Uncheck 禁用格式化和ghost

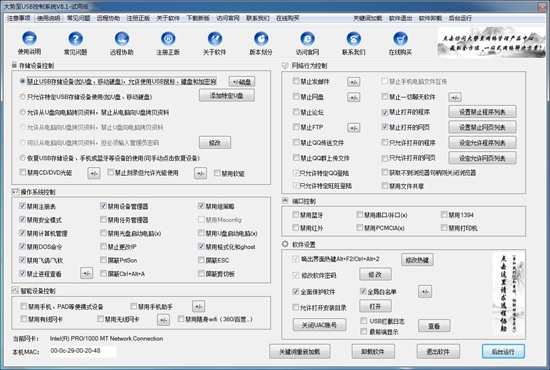point(201,246)
